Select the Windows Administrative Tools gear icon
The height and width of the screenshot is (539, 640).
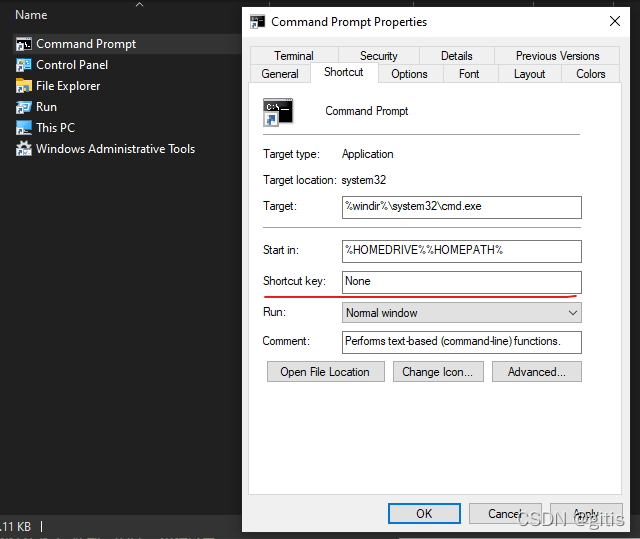24,149
